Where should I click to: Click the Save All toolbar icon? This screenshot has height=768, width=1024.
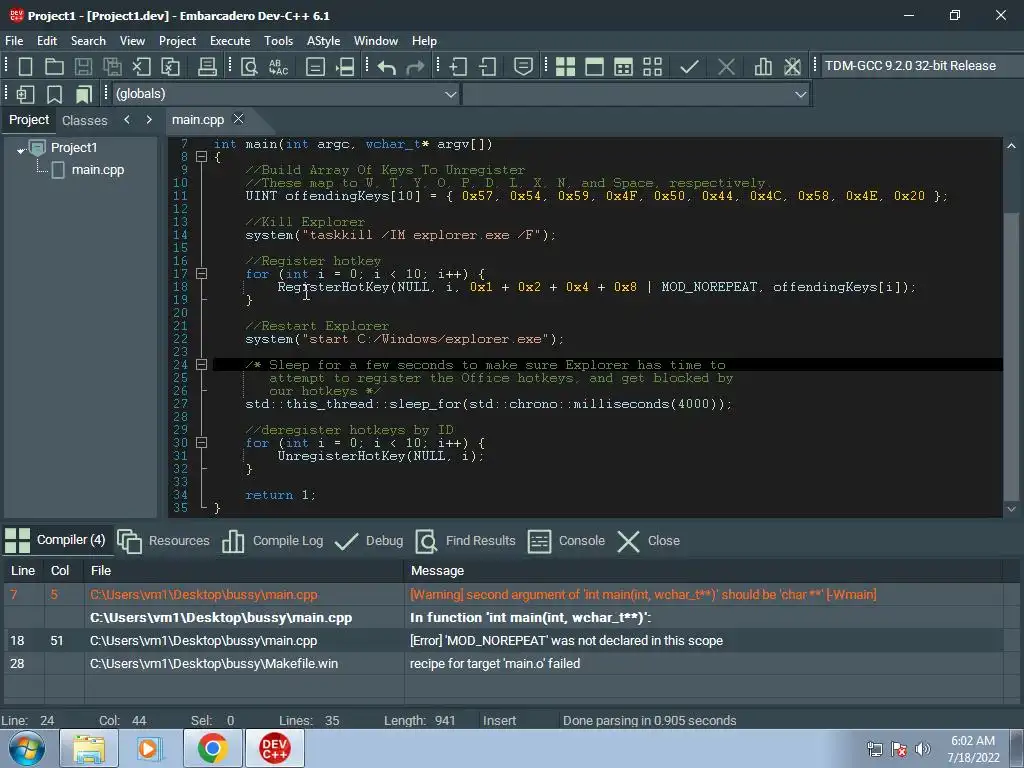click(x=112, y=67)
